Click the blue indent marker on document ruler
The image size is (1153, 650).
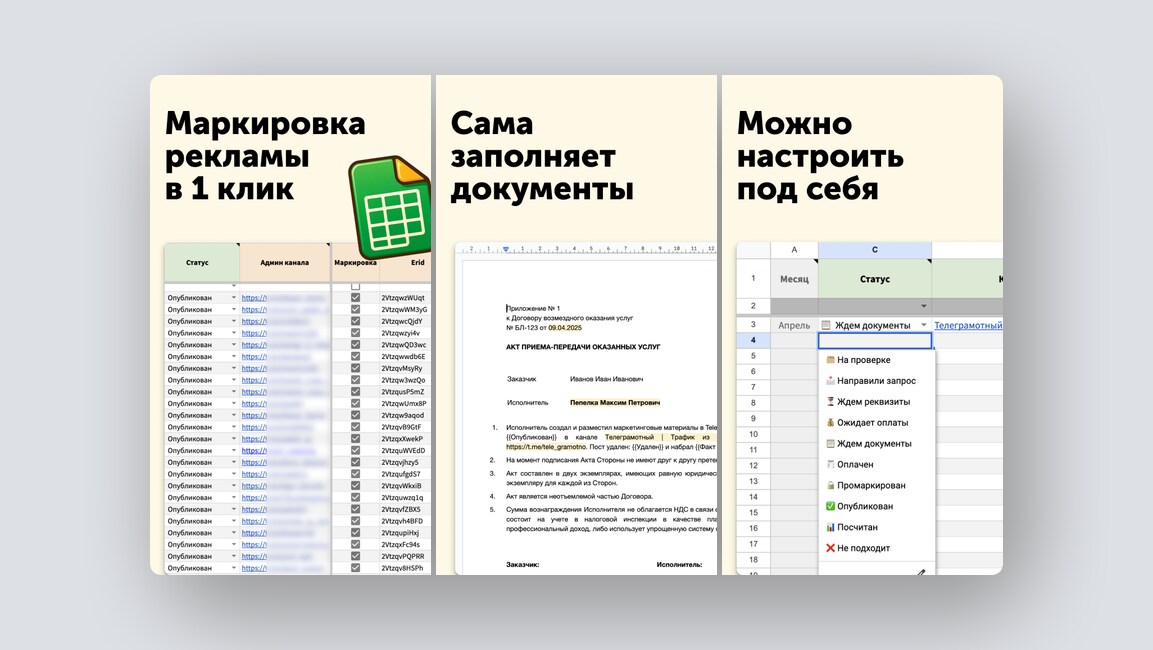pyautogui.click(x=505, y=250)
